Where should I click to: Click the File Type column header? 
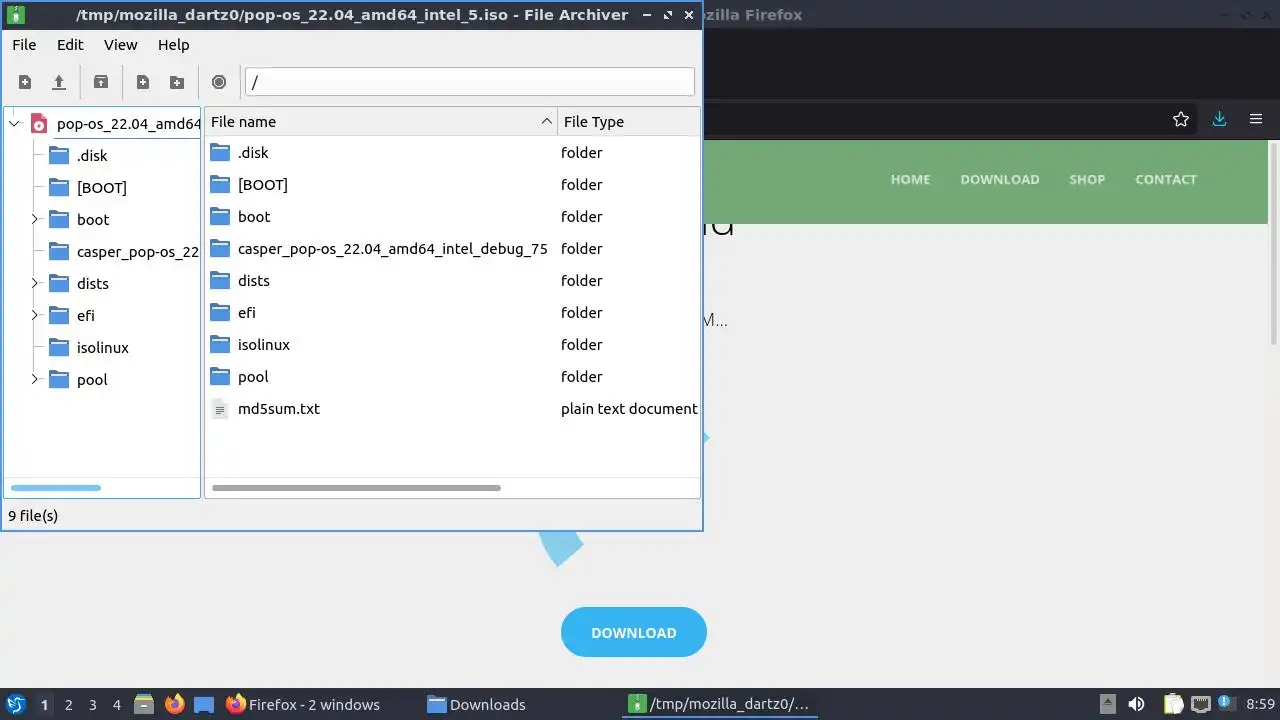629,121
